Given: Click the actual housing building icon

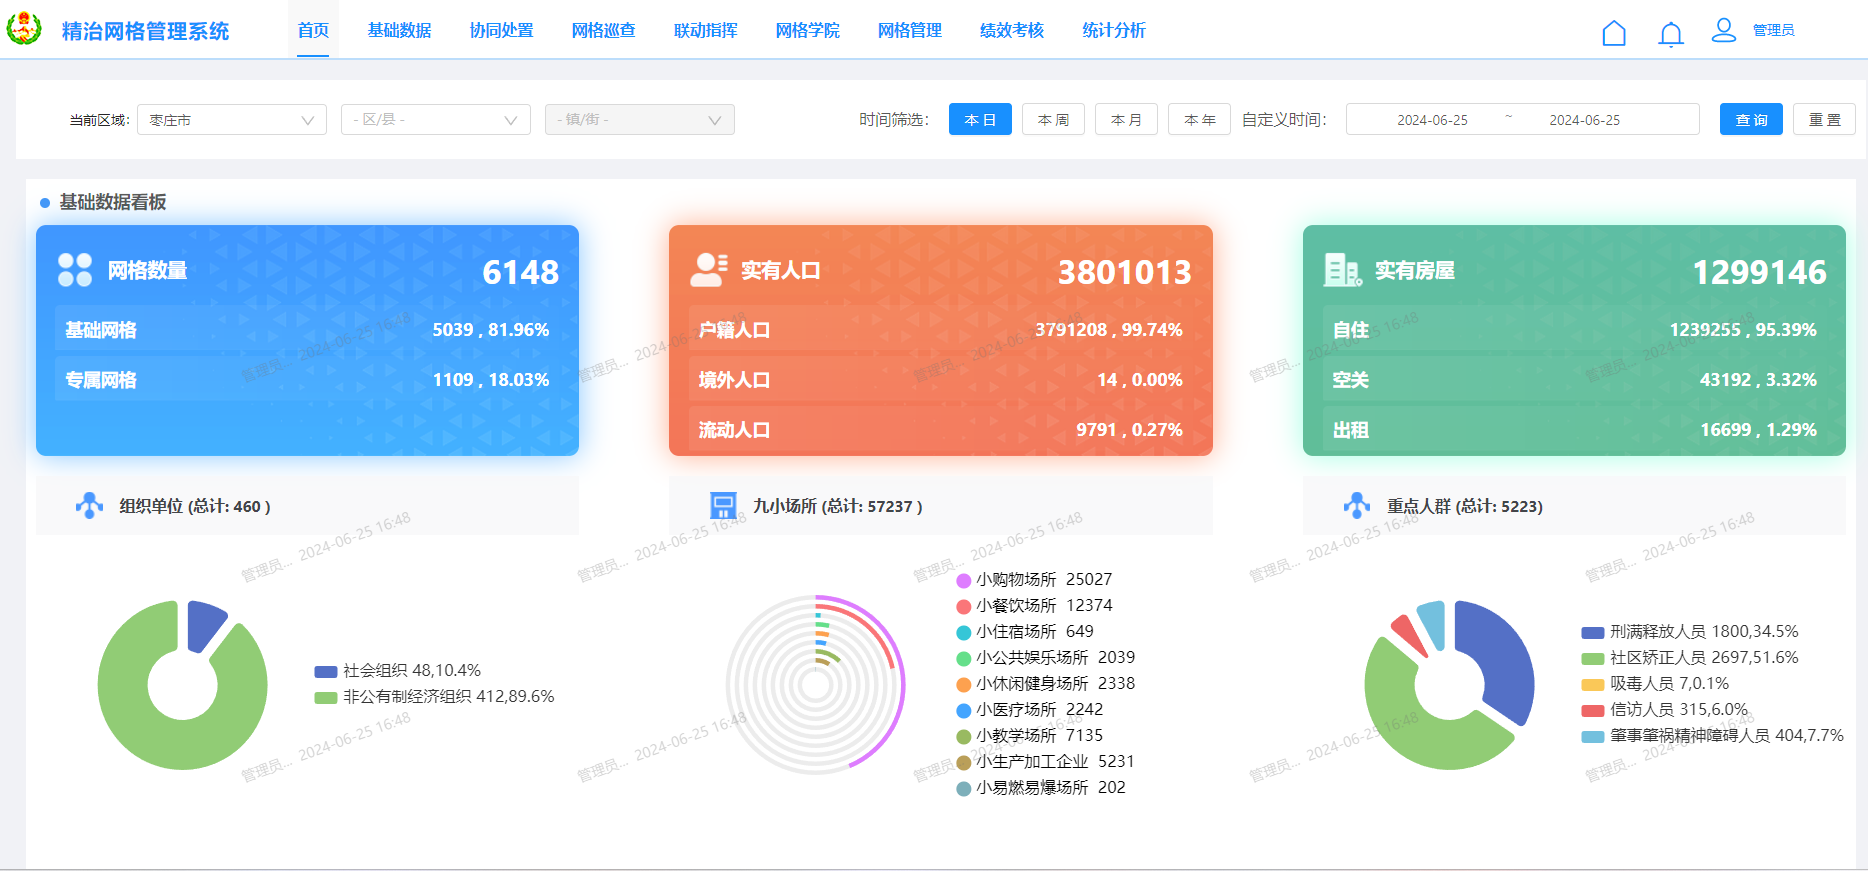Looking at the screenshot, I should 1342,270.
